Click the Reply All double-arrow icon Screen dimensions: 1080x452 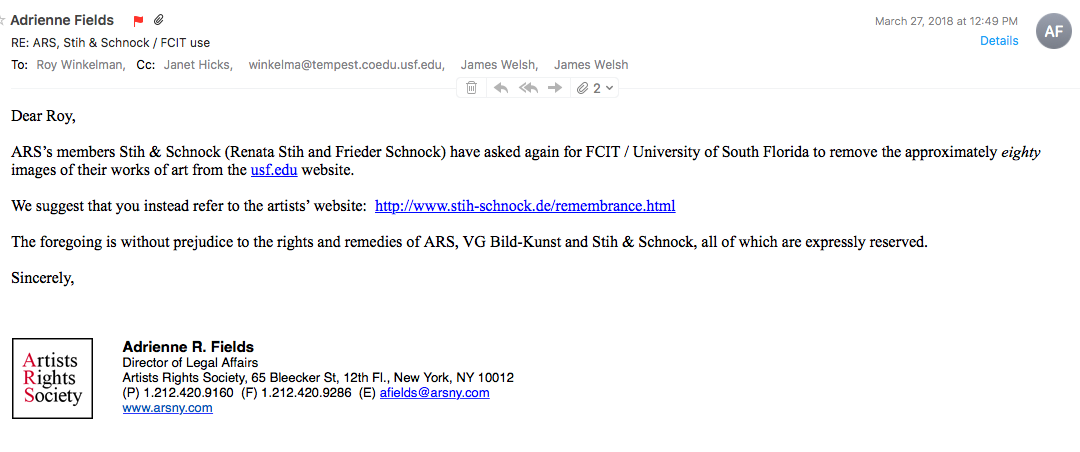pyautogui.click(x=528, y=88)
